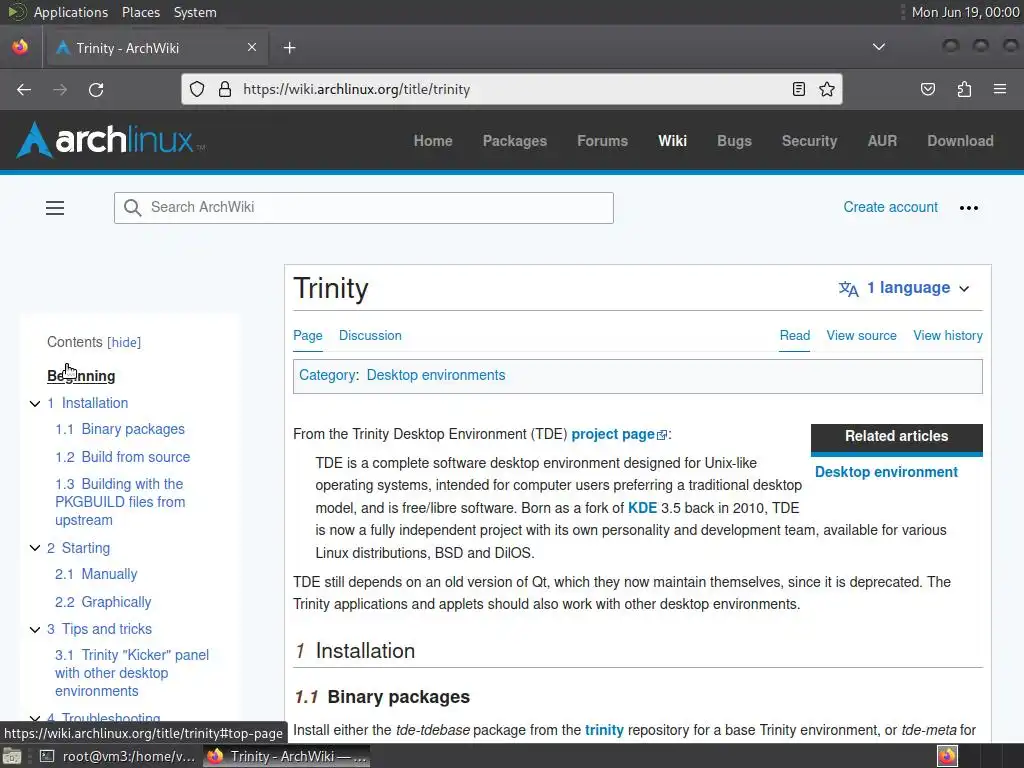This screenshot has width=1024, height=768.
Task: Close the Trinity - ArchWiki tab
Action: click(252, 47)
